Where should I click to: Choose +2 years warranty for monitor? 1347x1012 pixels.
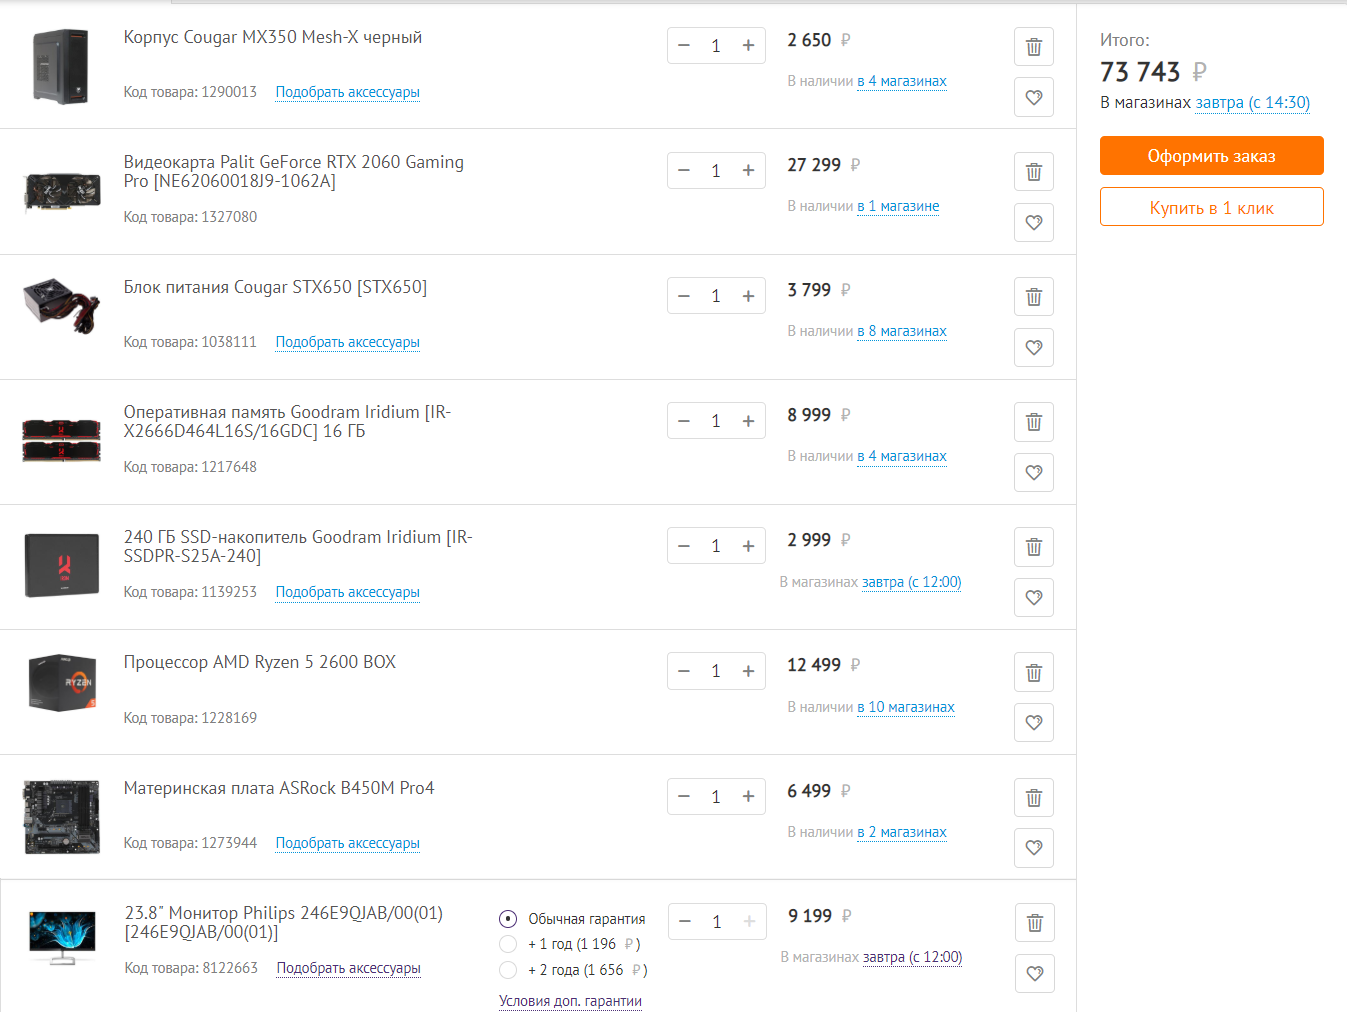coord(508,970)
